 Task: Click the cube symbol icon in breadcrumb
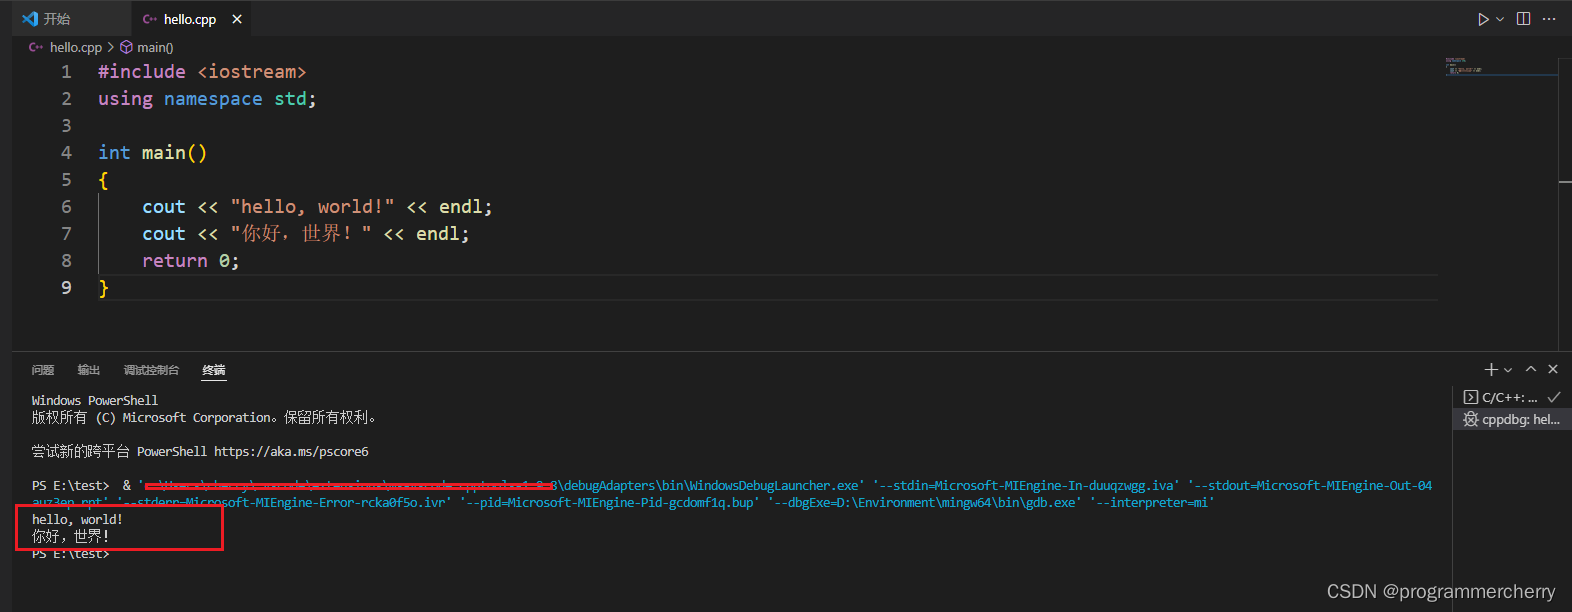pos(126,47)
